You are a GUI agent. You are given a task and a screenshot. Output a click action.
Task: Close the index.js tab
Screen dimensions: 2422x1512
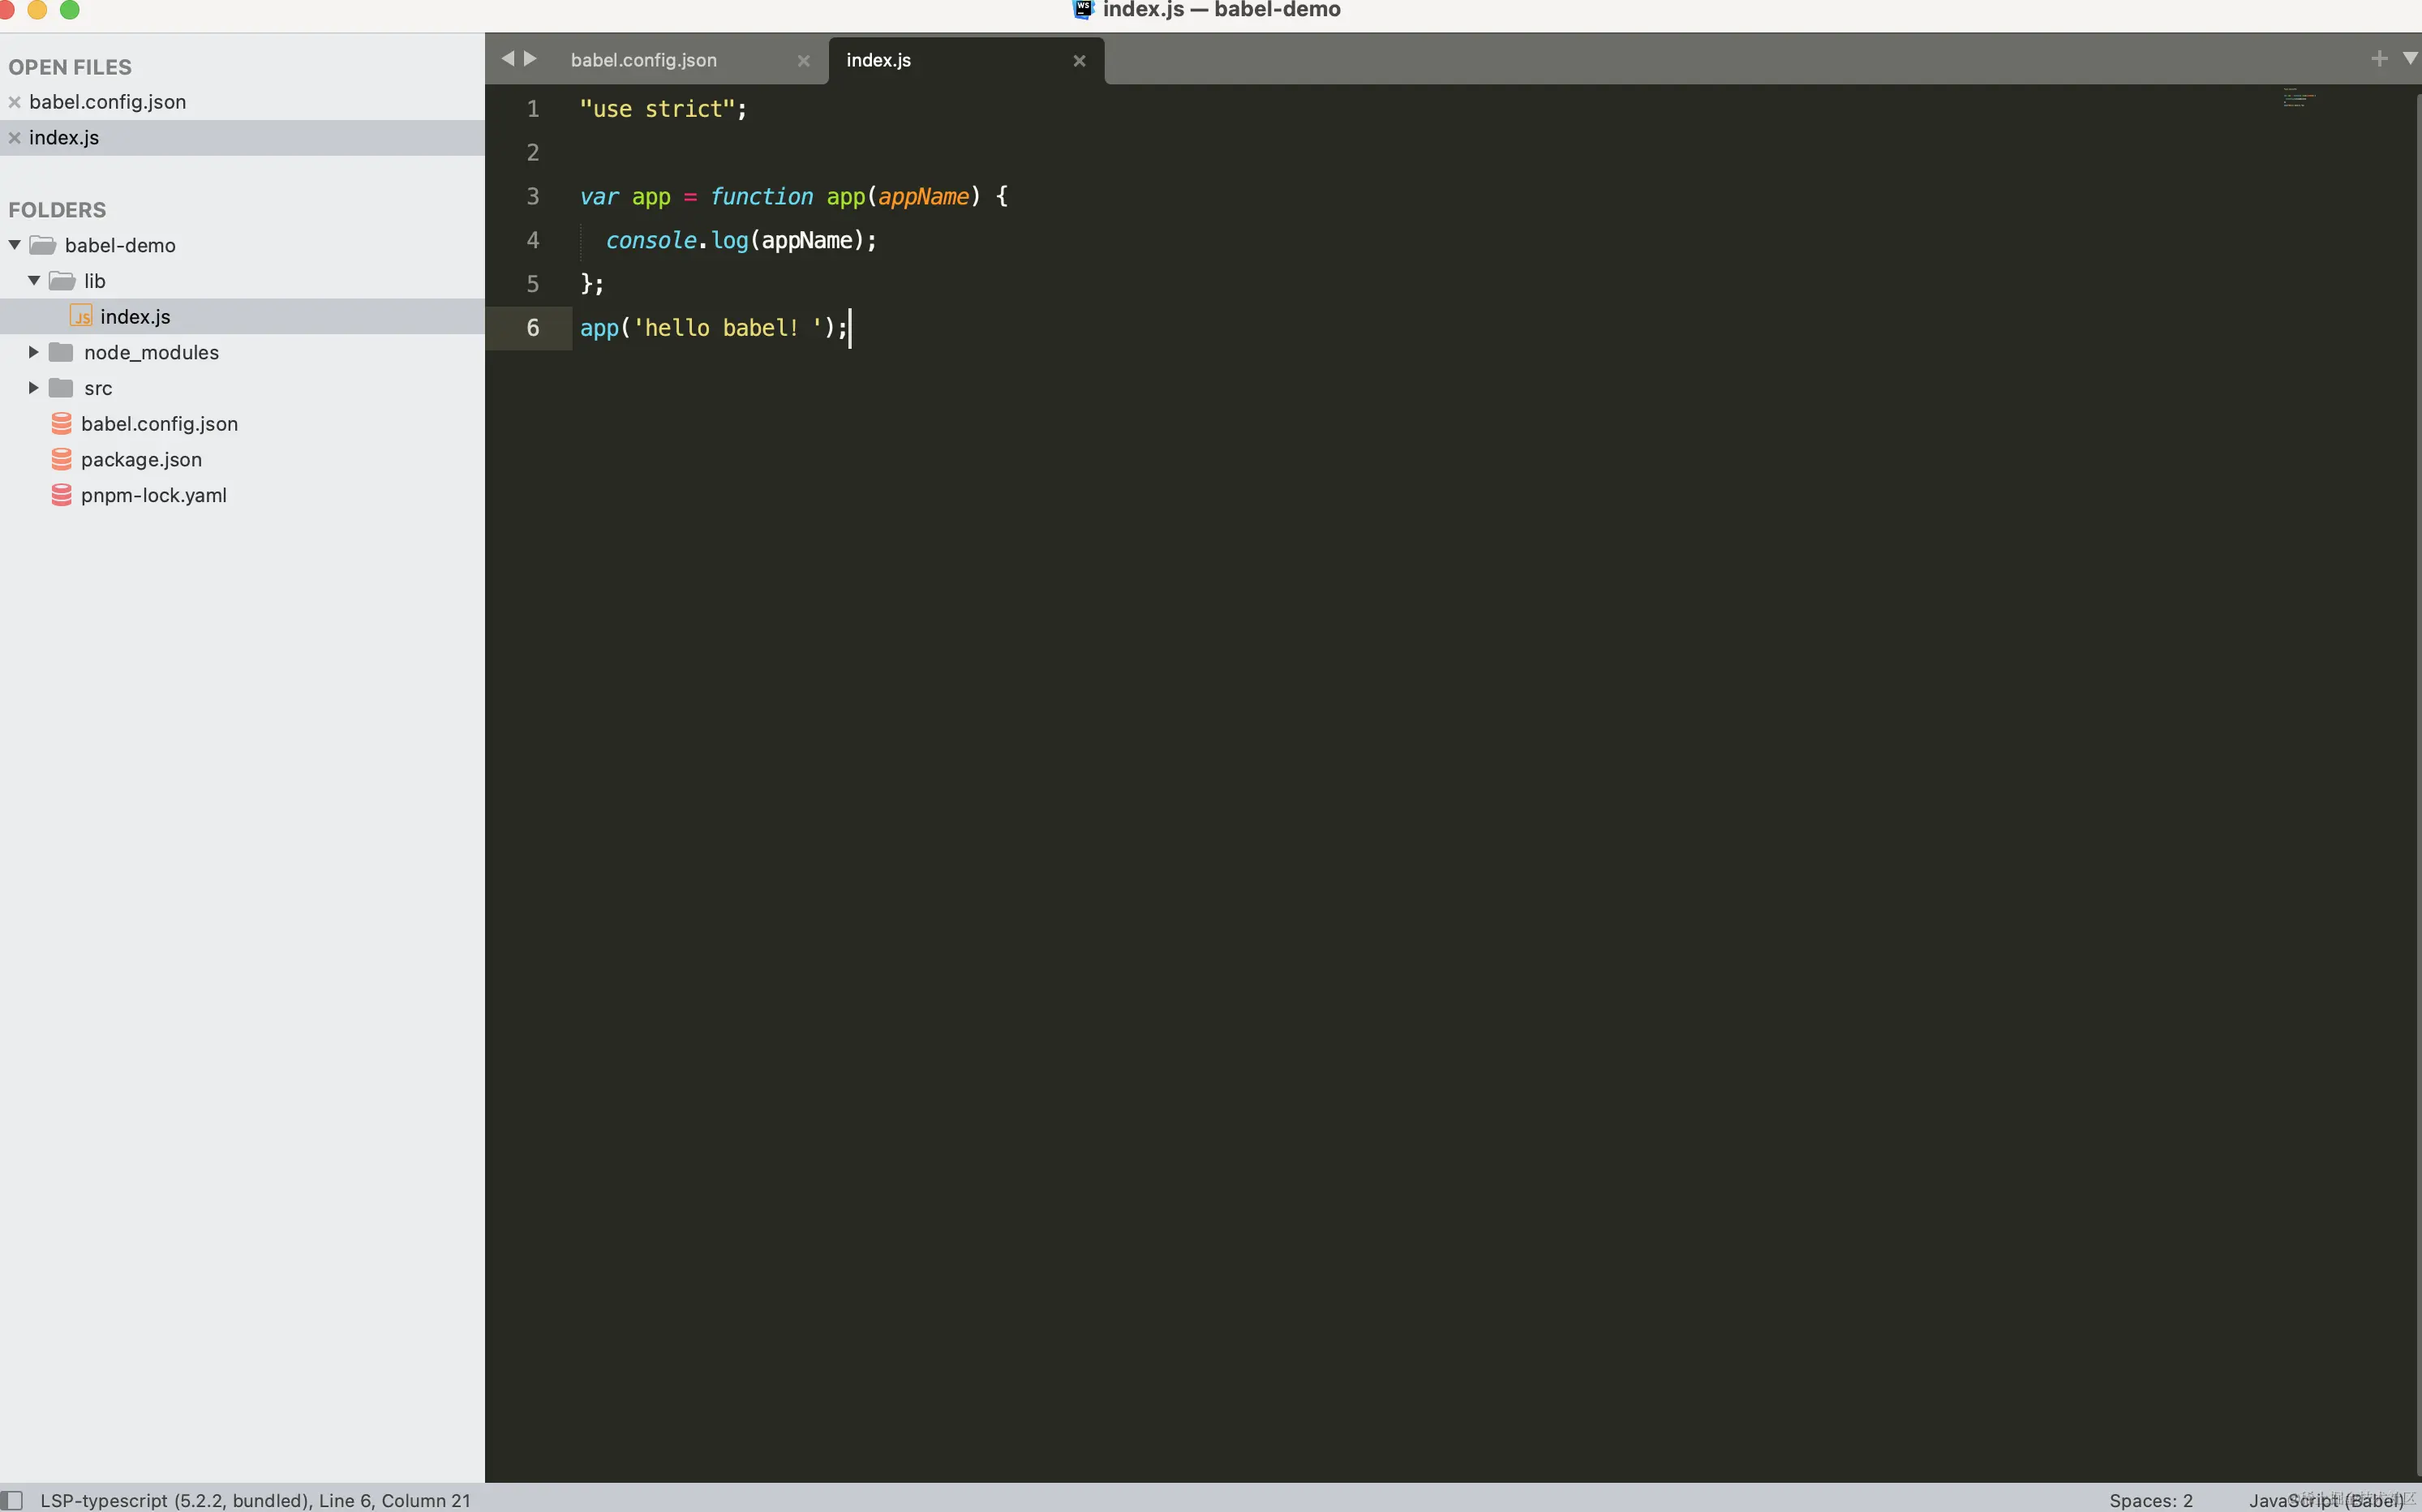point(1079,61)
